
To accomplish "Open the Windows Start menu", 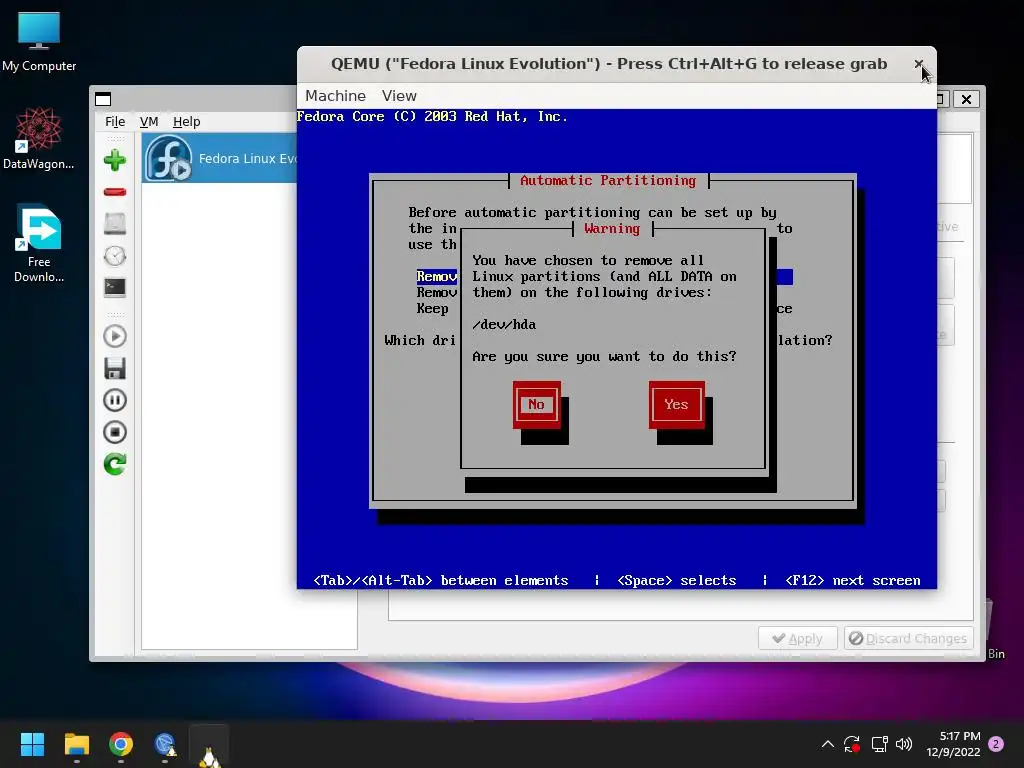I will pos(32,744).
